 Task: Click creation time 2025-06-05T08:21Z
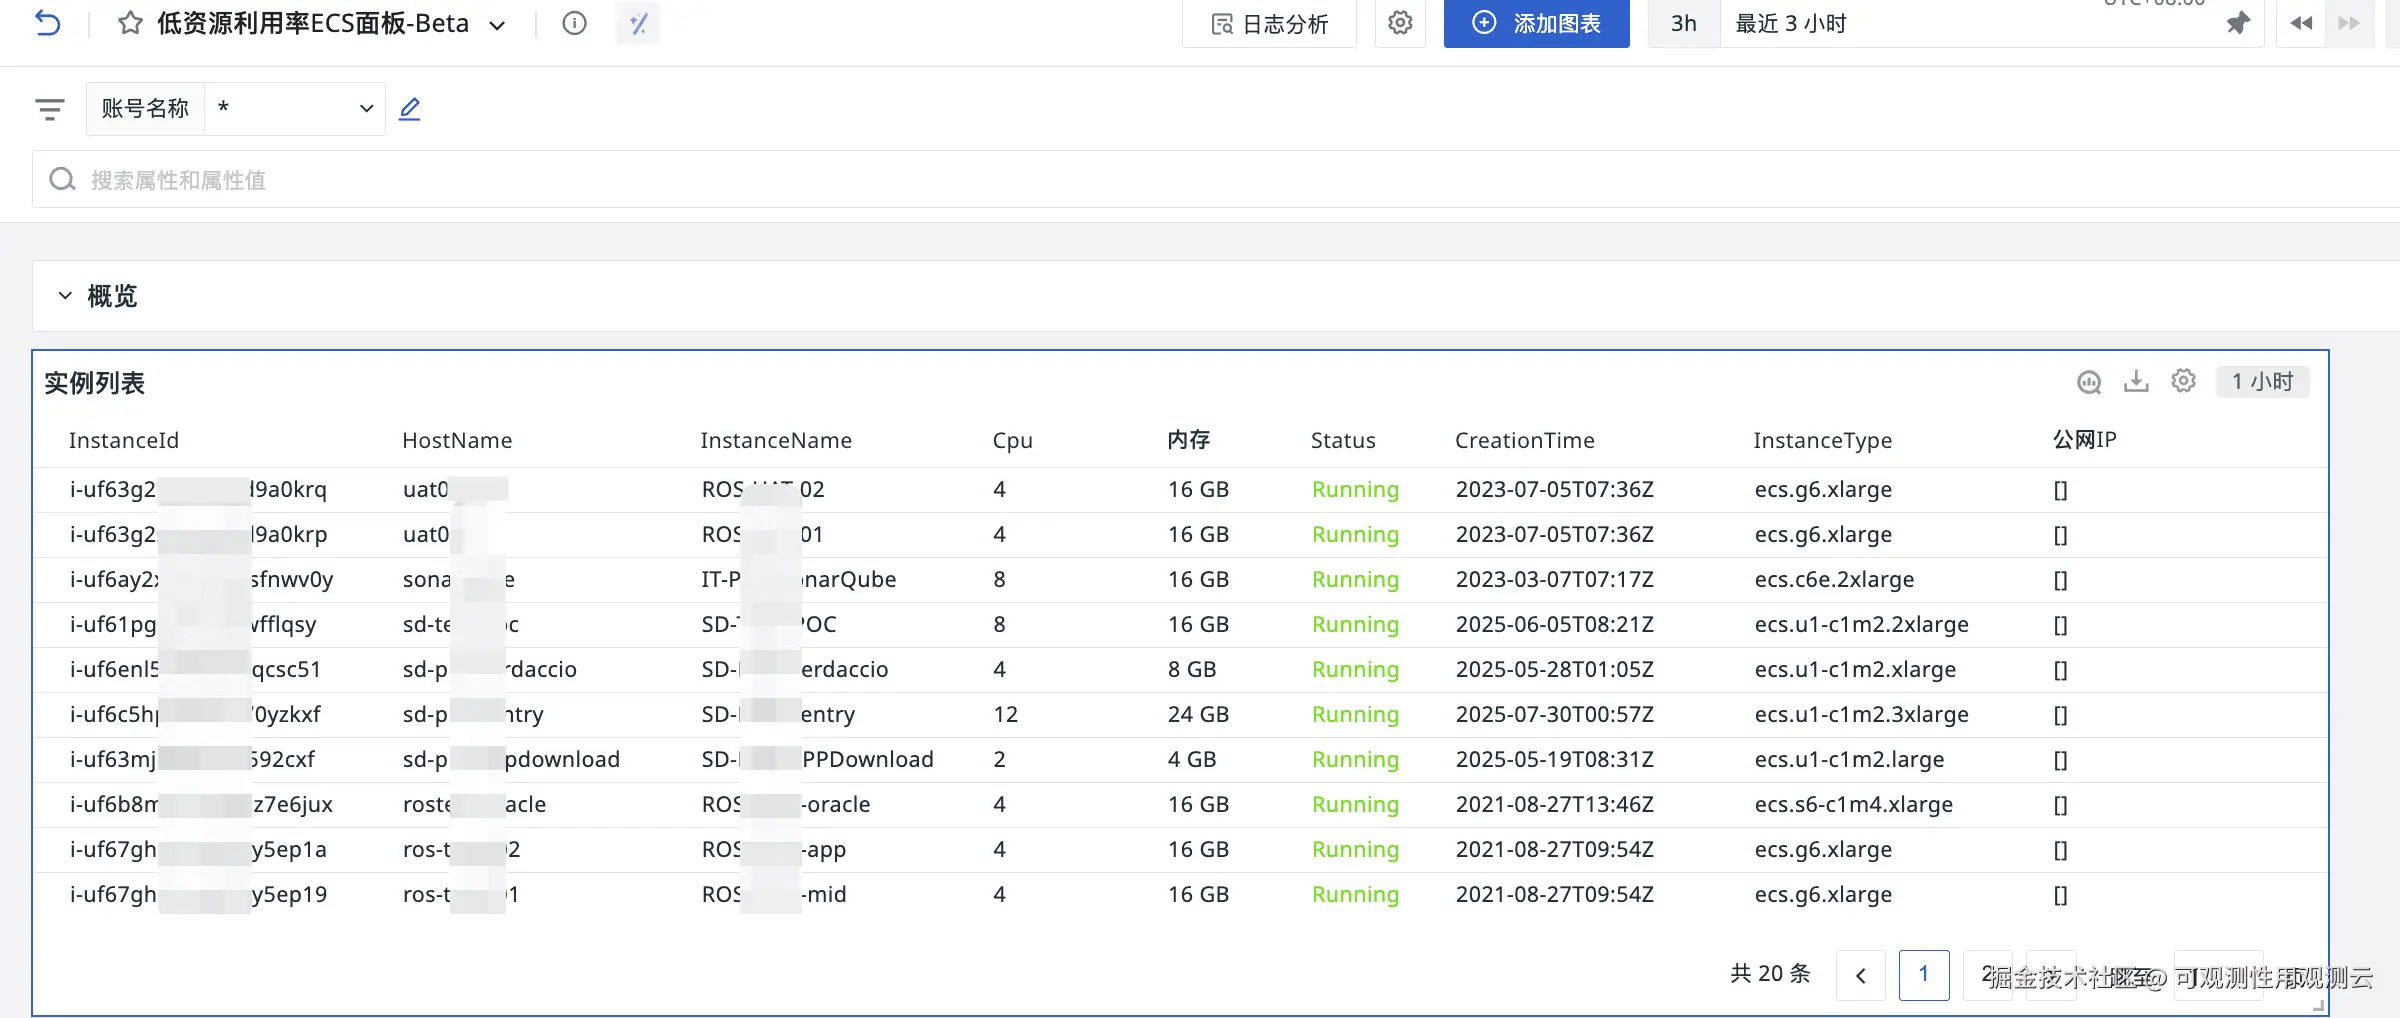pyautogui.click(x=1555, y=625)
